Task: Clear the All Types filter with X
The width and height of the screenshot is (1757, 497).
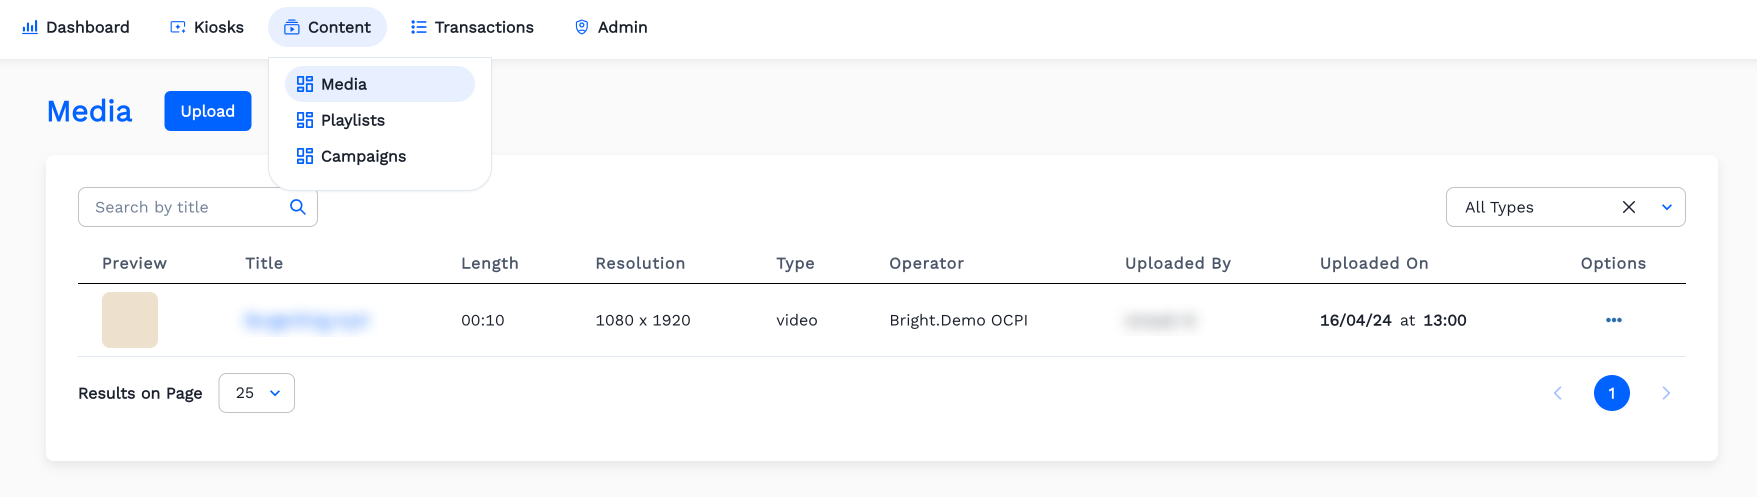Action: [1629, 207]
